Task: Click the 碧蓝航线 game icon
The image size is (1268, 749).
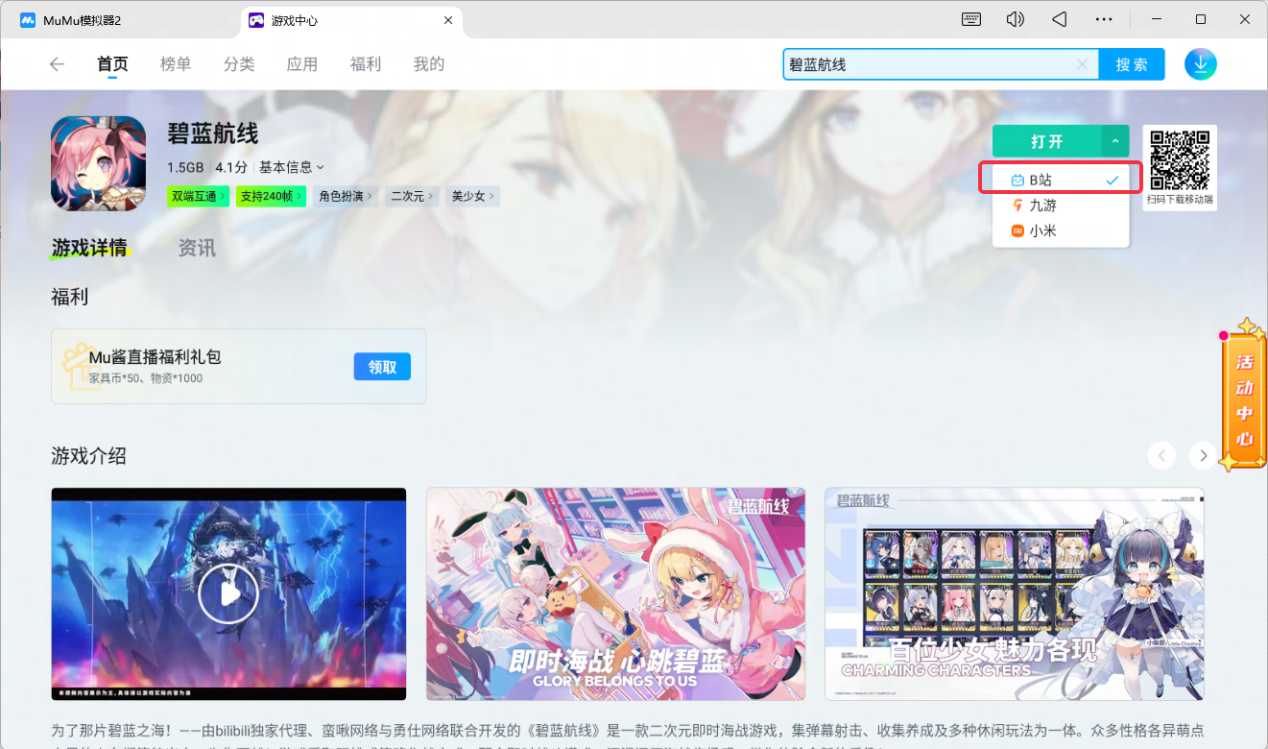Action: [x=98, y=163]
